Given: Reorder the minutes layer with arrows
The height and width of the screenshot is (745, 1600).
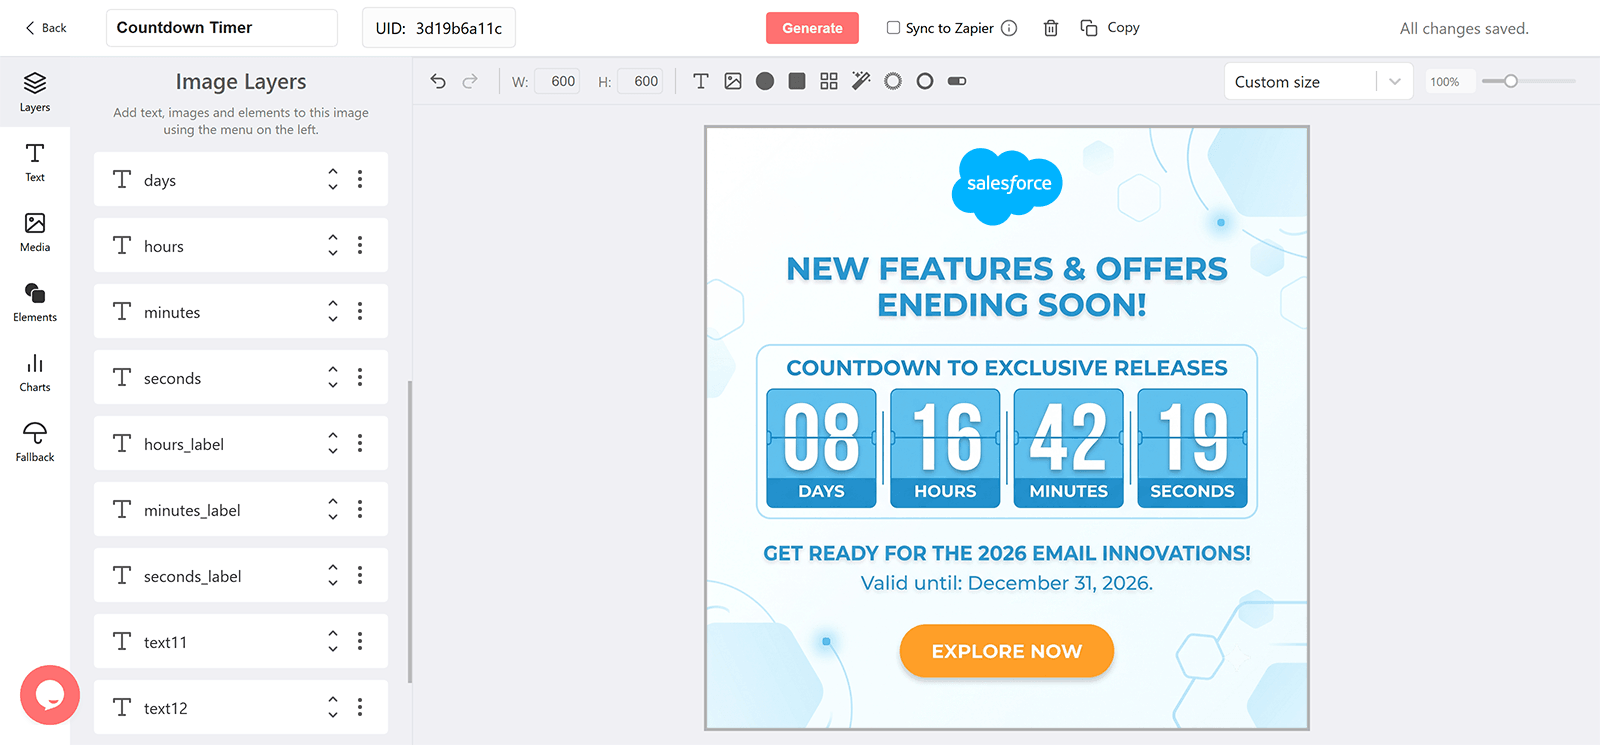Looking at the screenshot, I should coord(333,311).
